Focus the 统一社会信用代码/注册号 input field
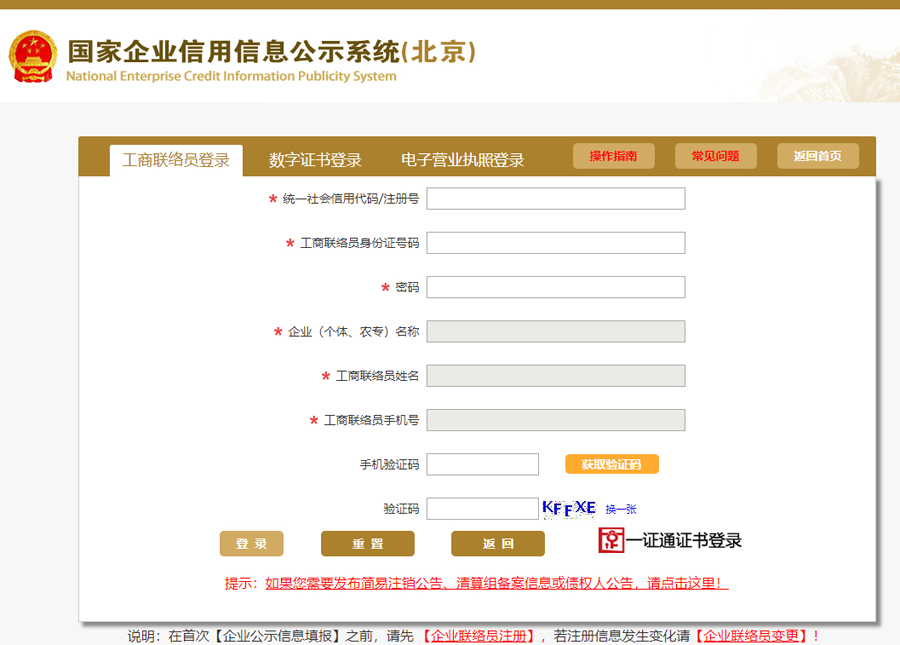 [556, 199]
